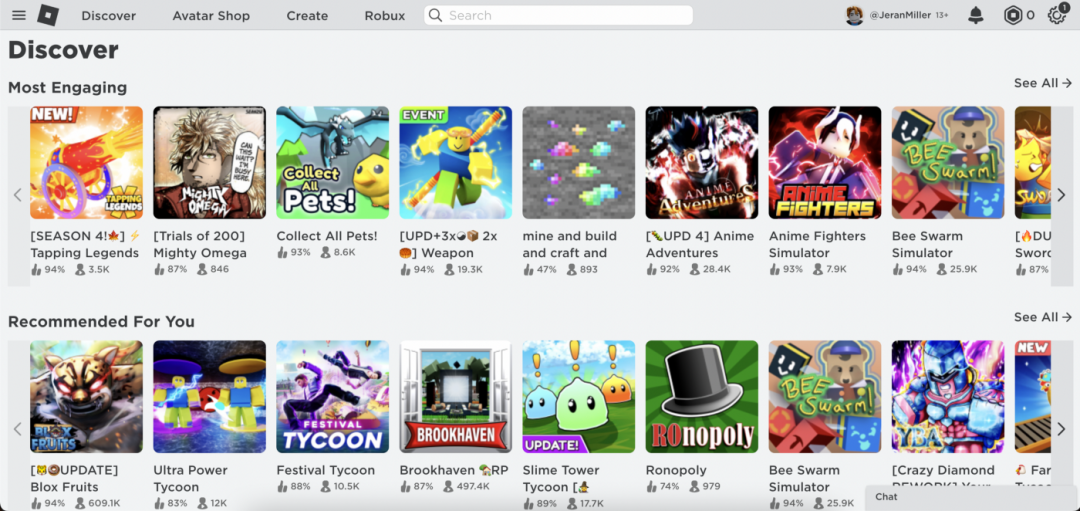Open Anime Fighters Simulator thumbnail

pyautogui.click(x=825, y=163)
